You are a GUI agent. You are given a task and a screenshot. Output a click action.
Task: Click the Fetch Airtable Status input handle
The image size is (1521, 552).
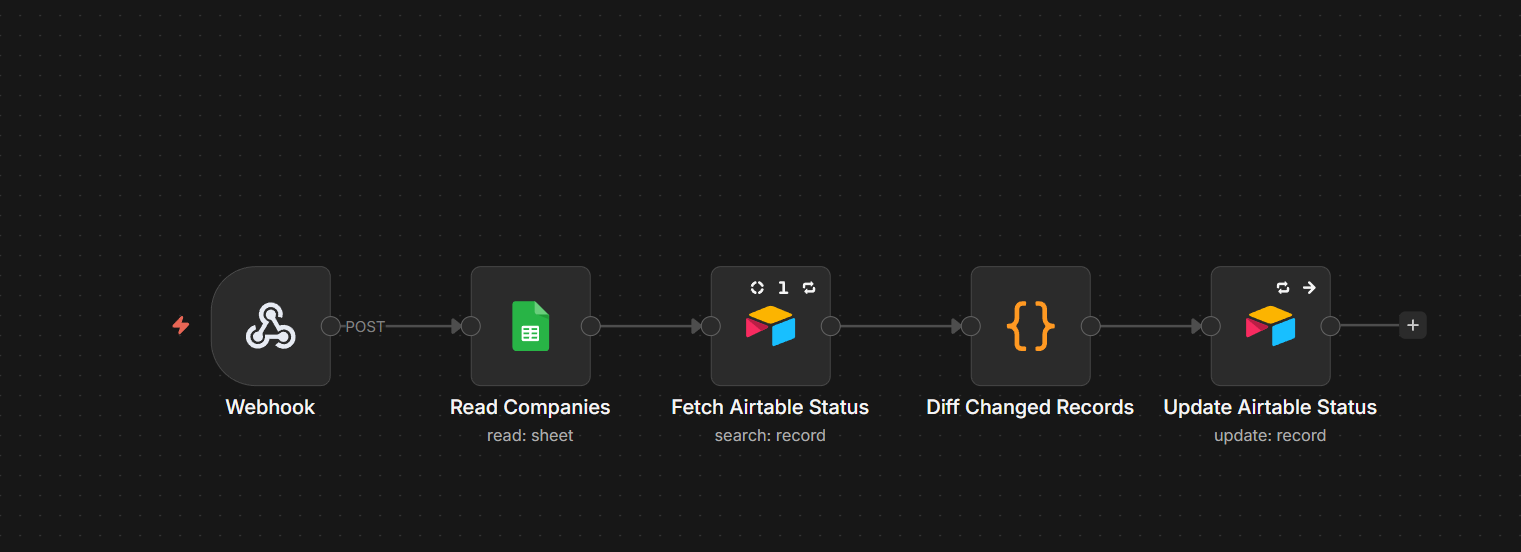711,326
